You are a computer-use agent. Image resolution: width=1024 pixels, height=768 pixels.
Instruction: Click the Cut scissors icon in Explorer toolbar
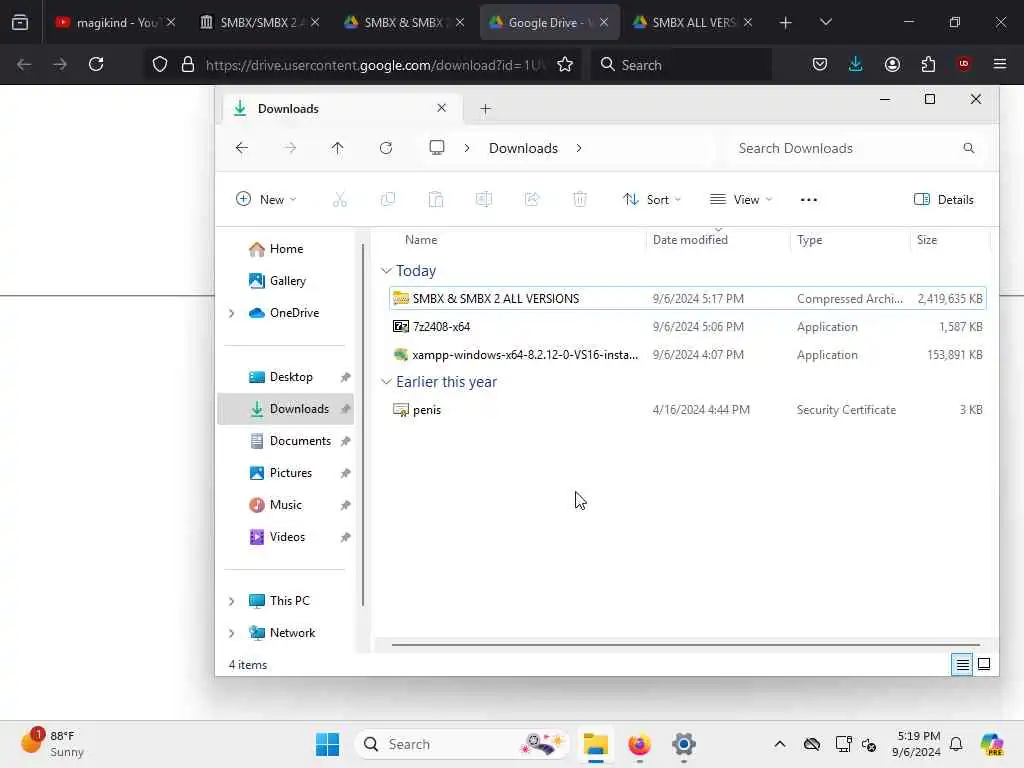coord(340,199)
